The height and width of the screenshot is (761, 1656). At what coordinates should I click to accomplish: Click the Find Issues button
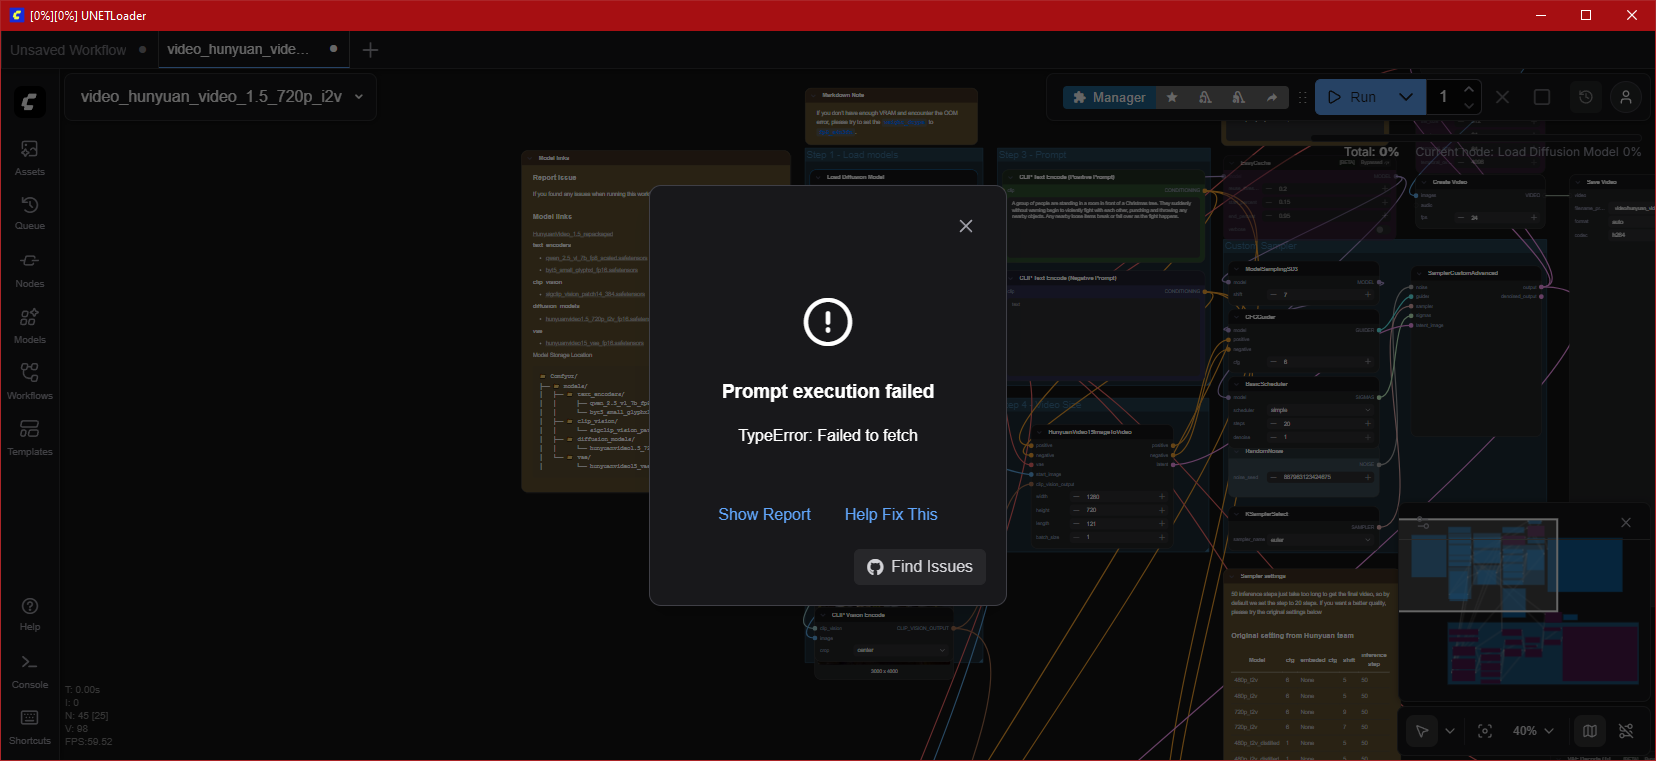920,567
